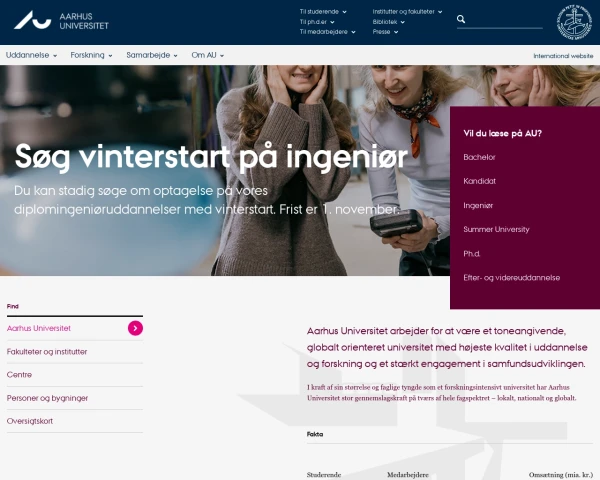Open the Summer University link
Viewport: 600px width, 480px height.
click(x=496, y=229)
